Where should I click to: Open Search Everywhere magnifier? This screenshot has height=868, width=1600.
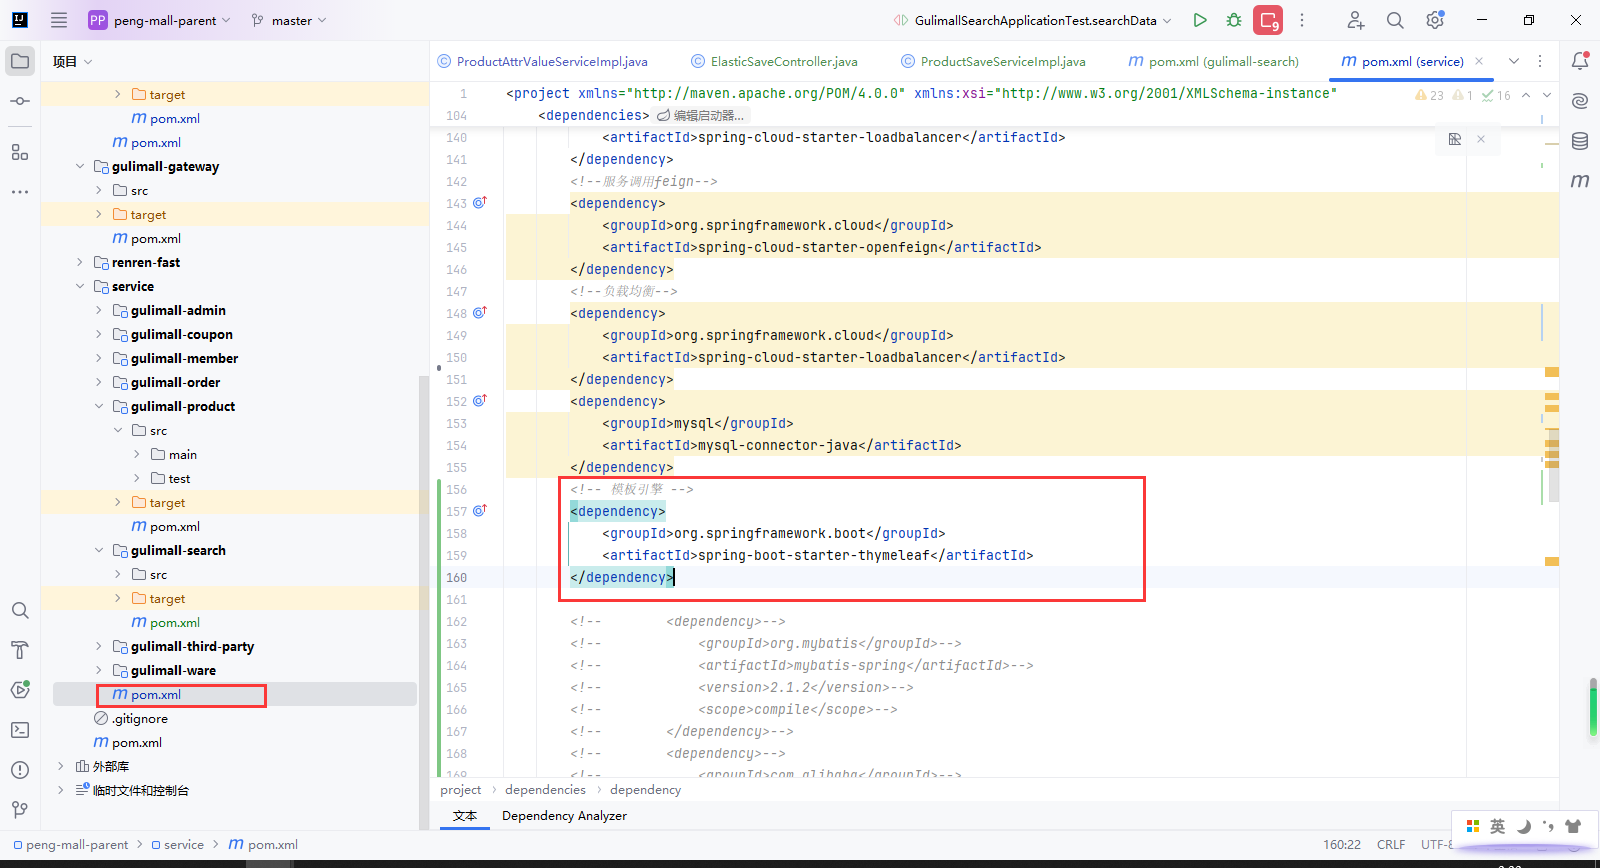(1395, 20)
